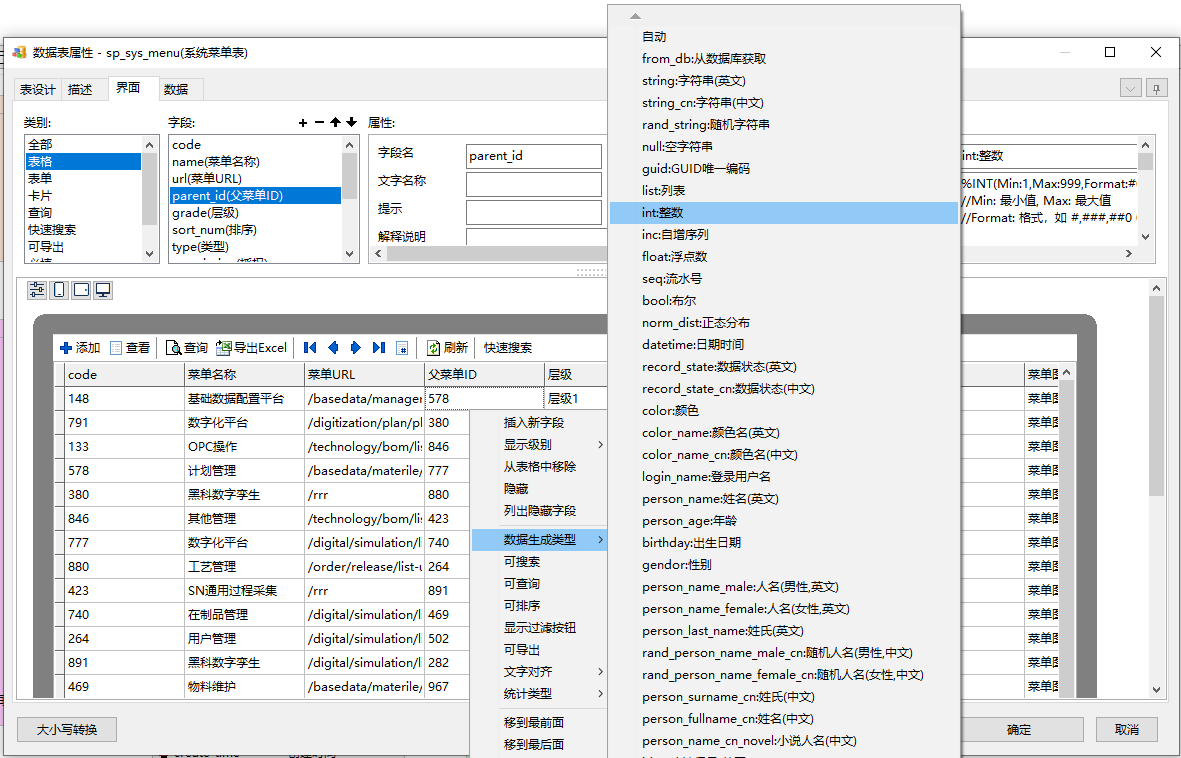Switch preview to phone device icon

[x=59, y=290]
